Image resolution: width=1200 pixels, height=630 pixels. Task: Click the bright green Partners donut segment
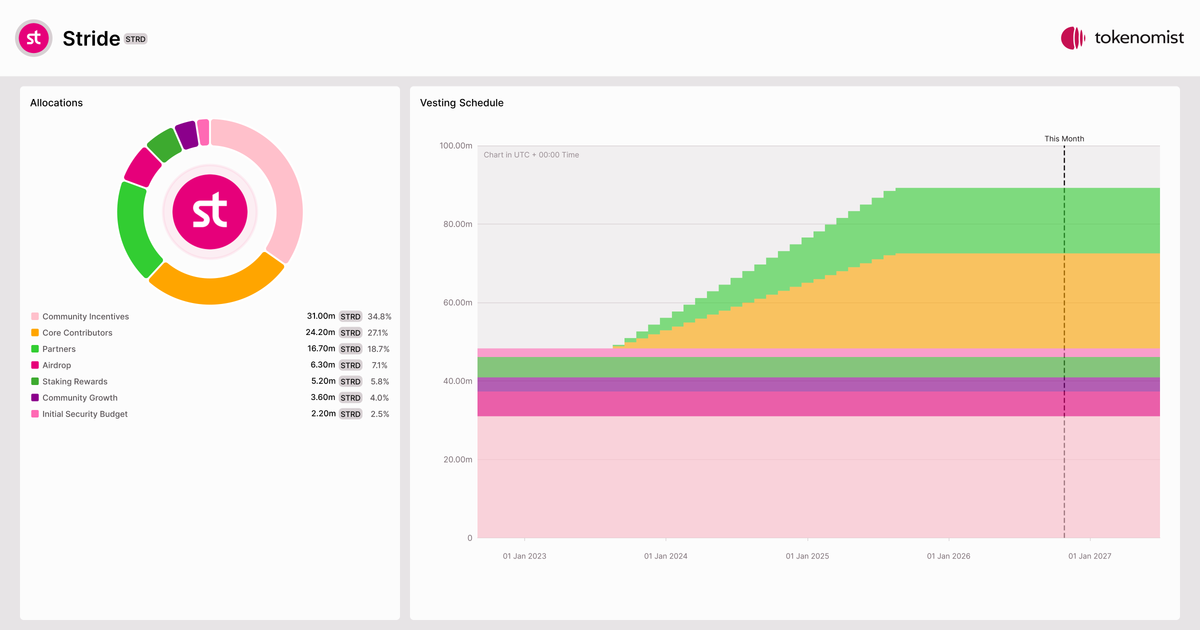tap(132, 230)
